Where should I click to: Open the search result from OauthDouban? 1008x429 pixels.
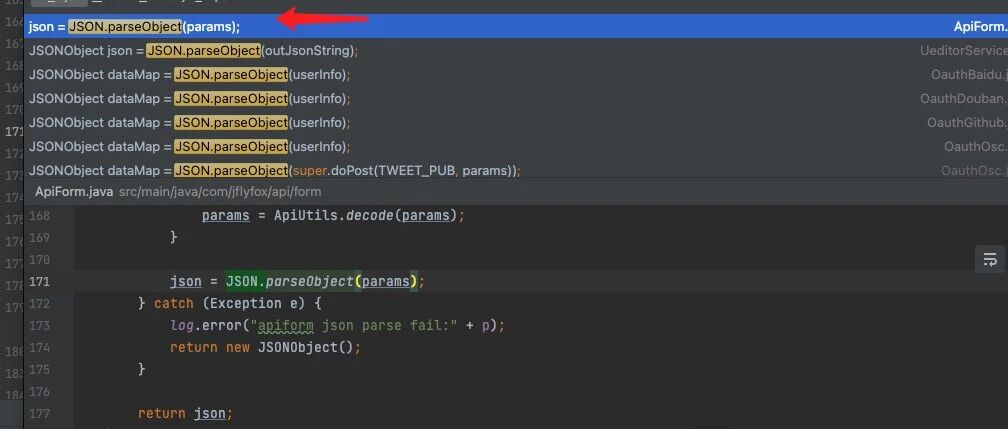[516, 98]
